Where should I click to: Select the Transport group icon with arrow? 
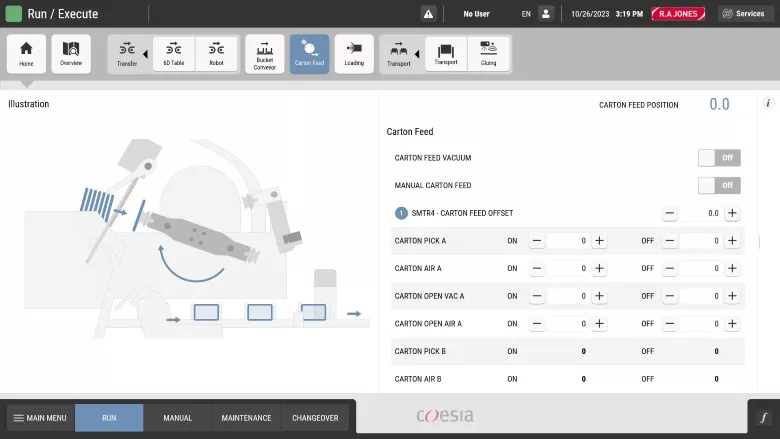pyautogui.click(x=398, y=54)
